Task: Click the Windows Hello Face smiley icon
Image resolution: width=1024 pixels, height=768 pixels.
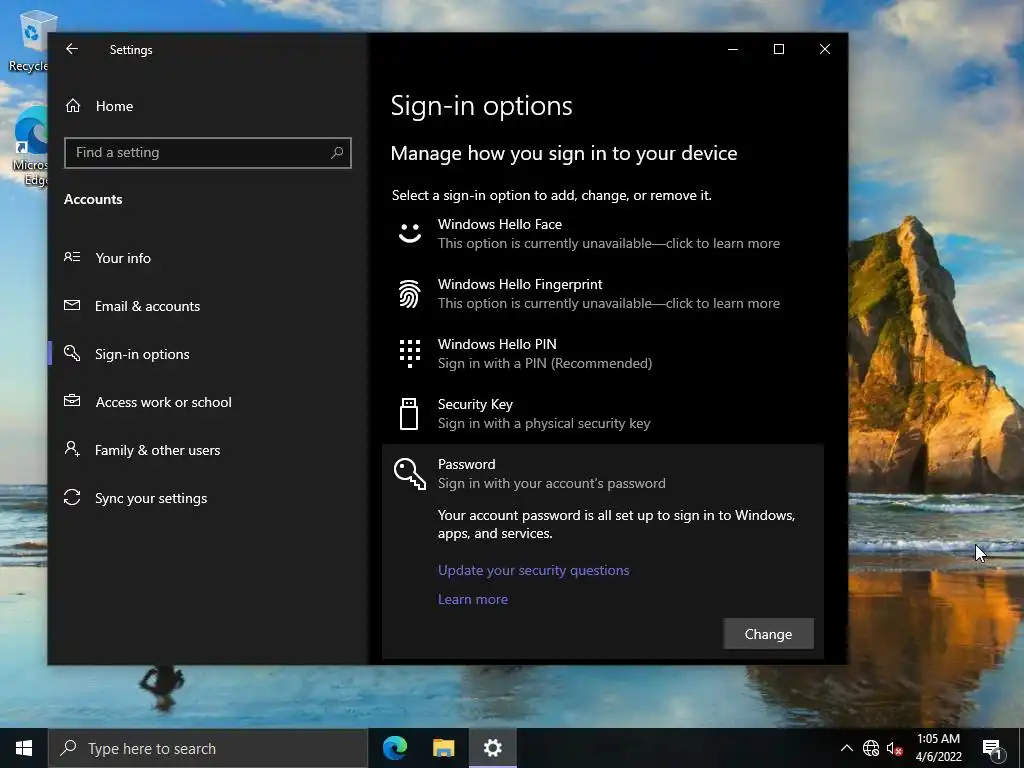Action: (x=409, y=233)
